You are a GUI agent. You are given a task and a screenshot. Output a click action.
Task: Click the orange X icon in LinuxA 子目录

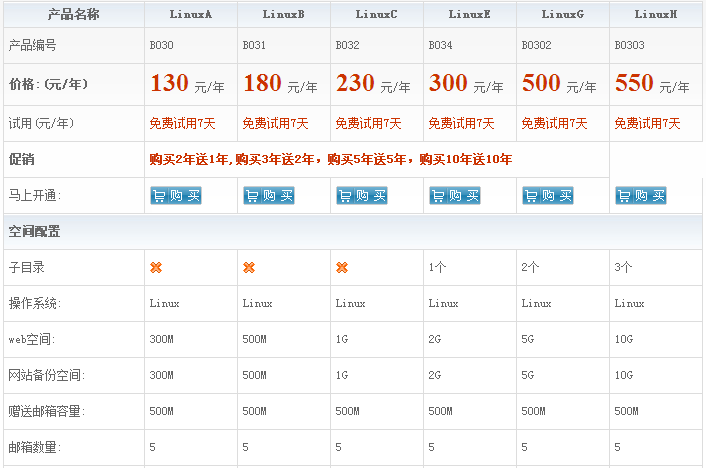[x=156, y=268]
